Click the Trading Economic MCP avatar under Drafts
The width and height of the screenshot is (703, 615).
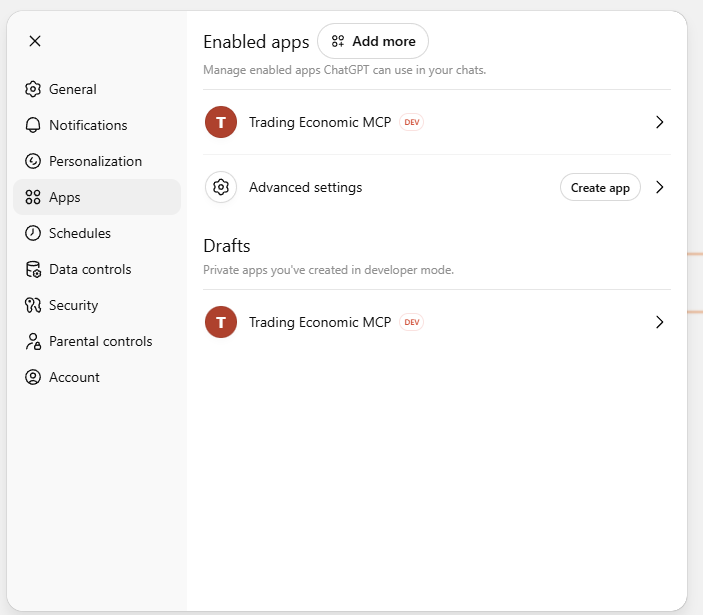tap(221, 322)
